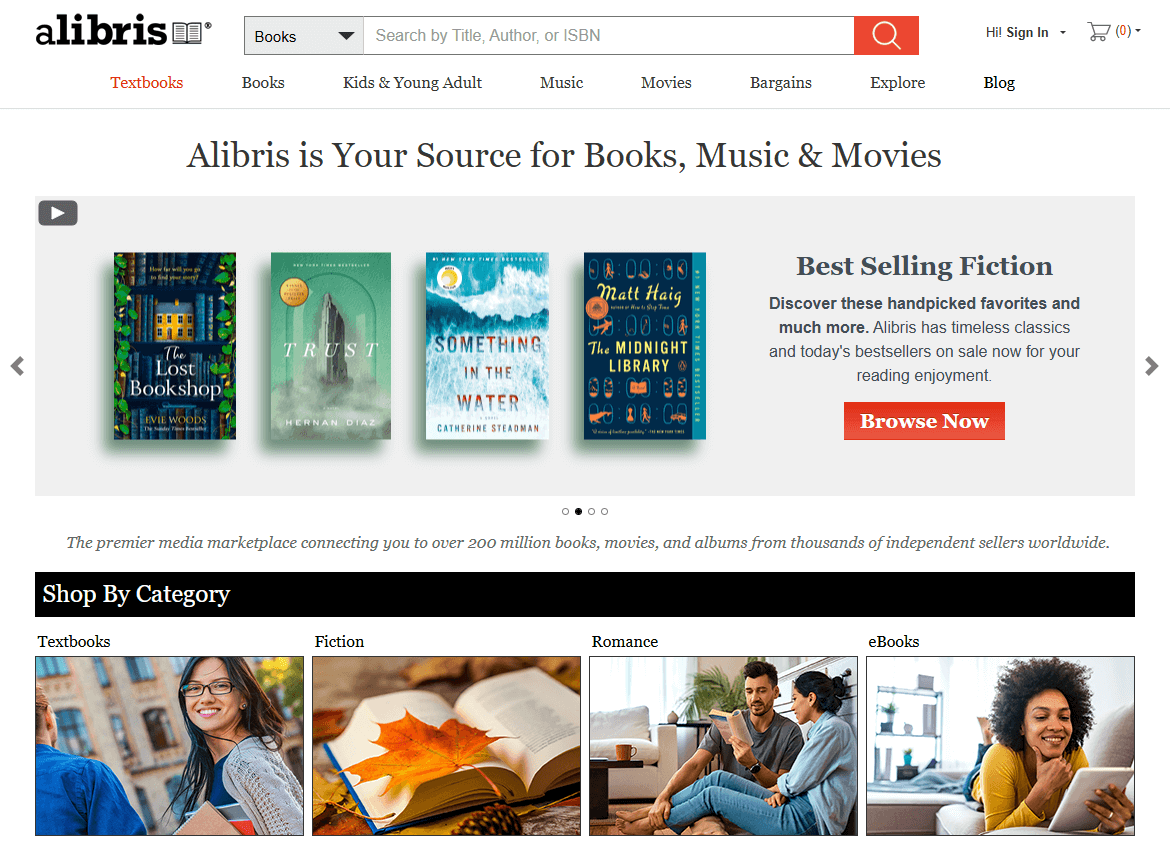
Task: Select the fourth carousel indicator dot
Action: (x=604, y=511)
